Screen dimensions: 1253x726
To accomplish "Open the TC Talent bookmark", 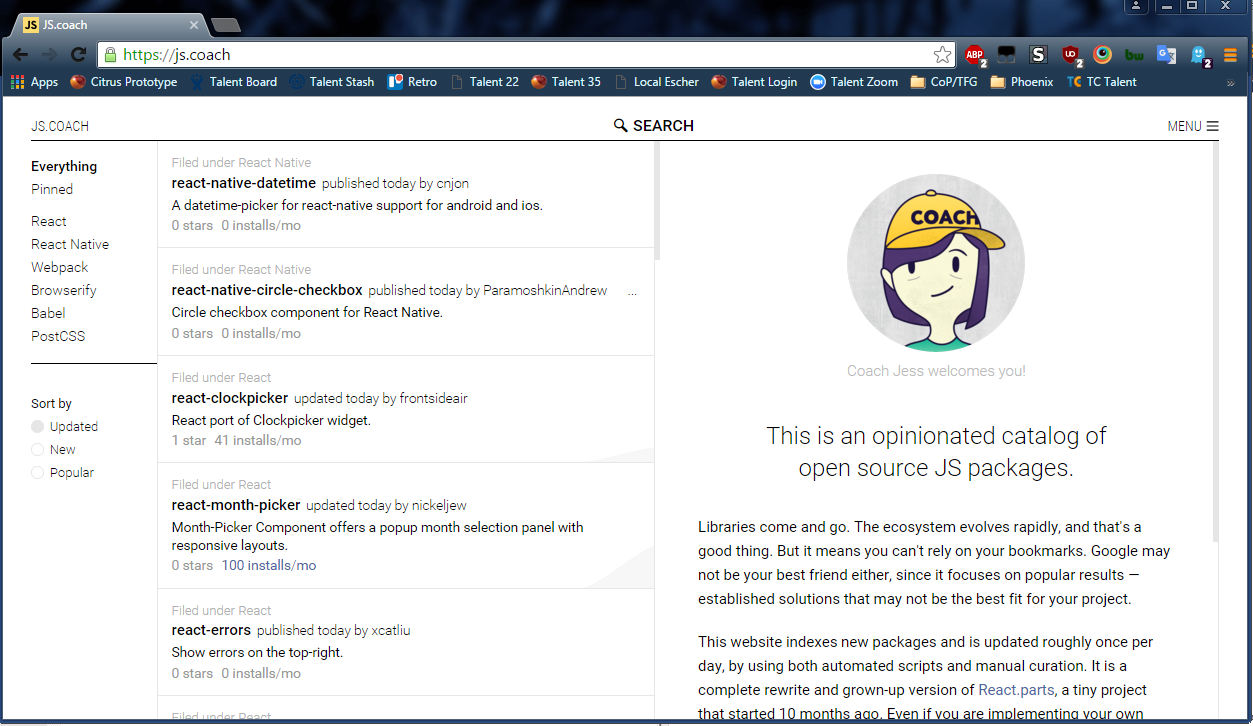I will (1102, 82).
